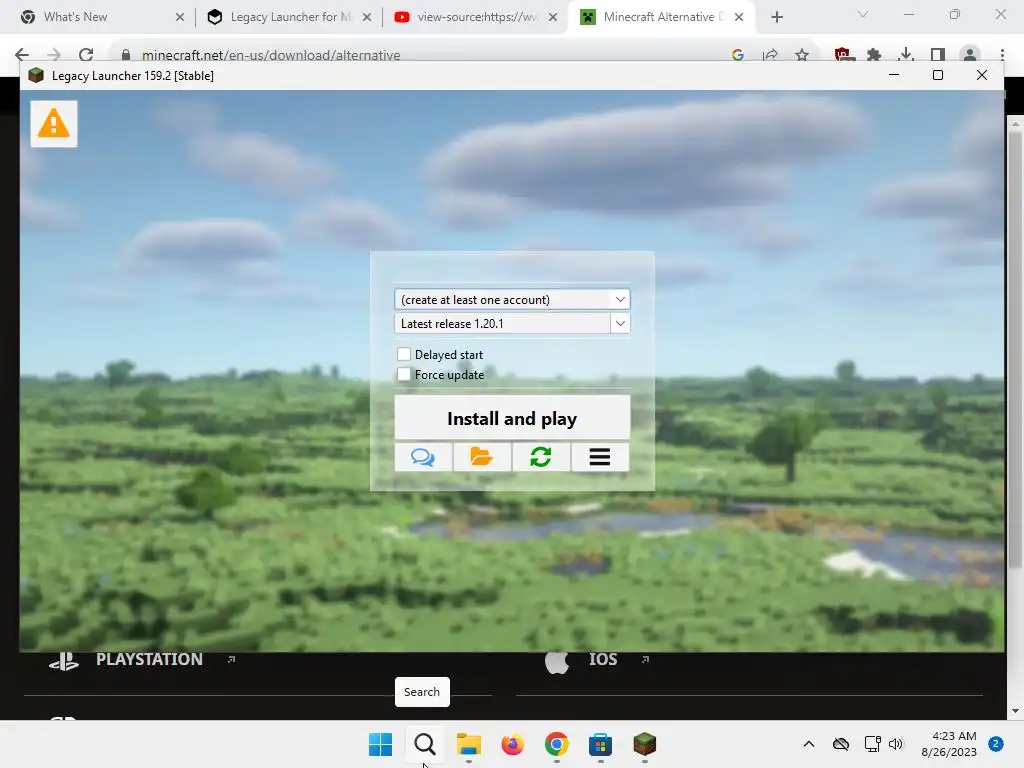This screenshot has height=768, width=1024.
Task: Open File Explorer from taskbar
Action: pos(468,744)
